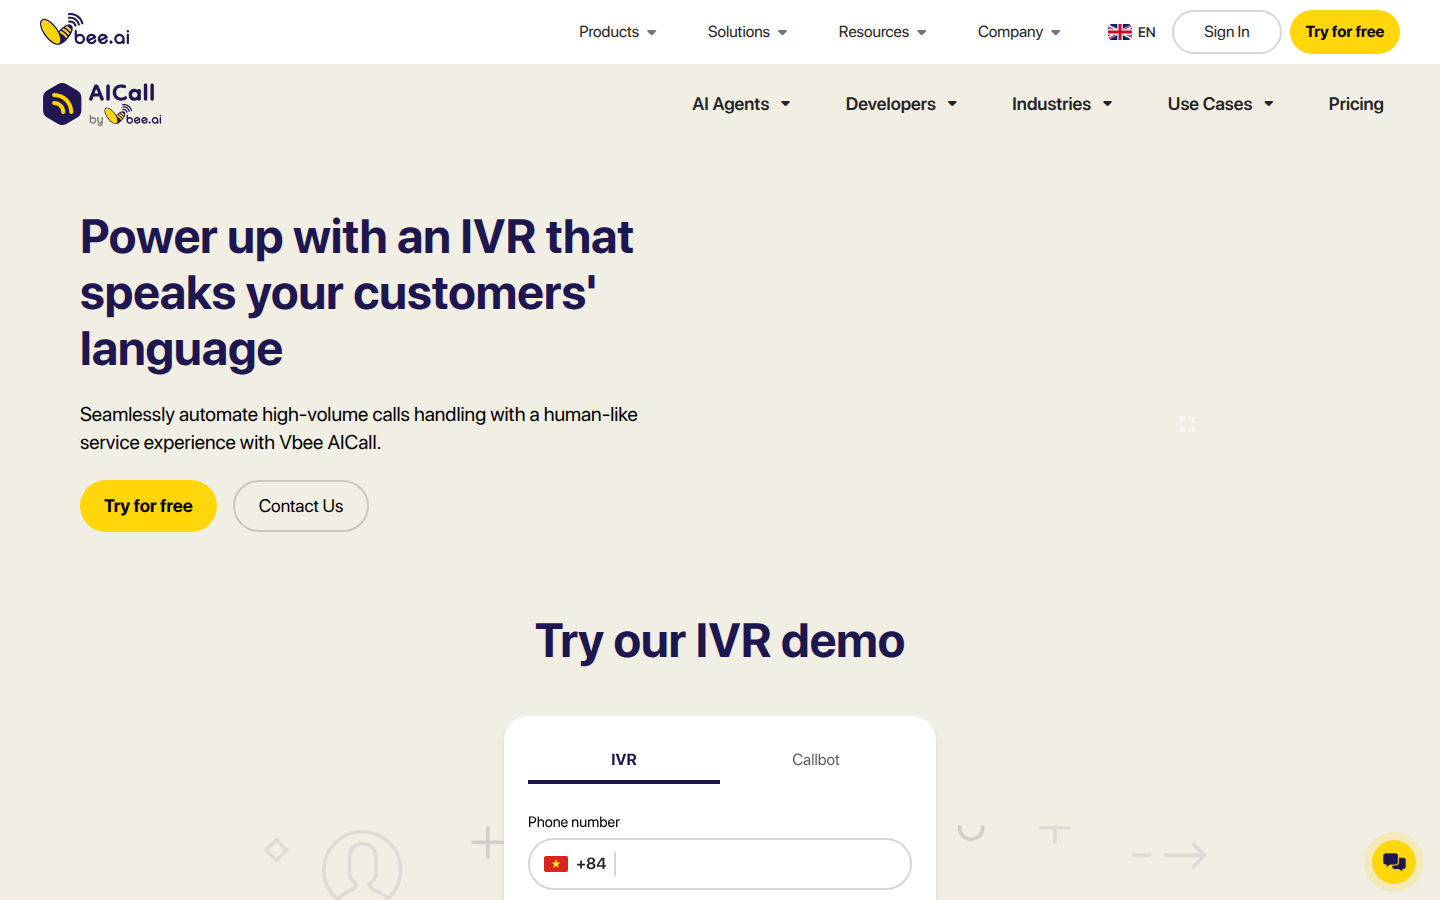Click the AICall logo icon
The height and width of the screenshot is (900, 1440).
(62, 104)
